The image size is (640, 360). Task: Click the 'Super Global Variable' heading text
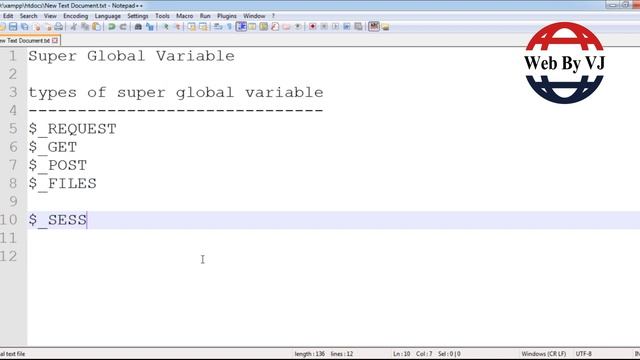(x=131, y=56)
